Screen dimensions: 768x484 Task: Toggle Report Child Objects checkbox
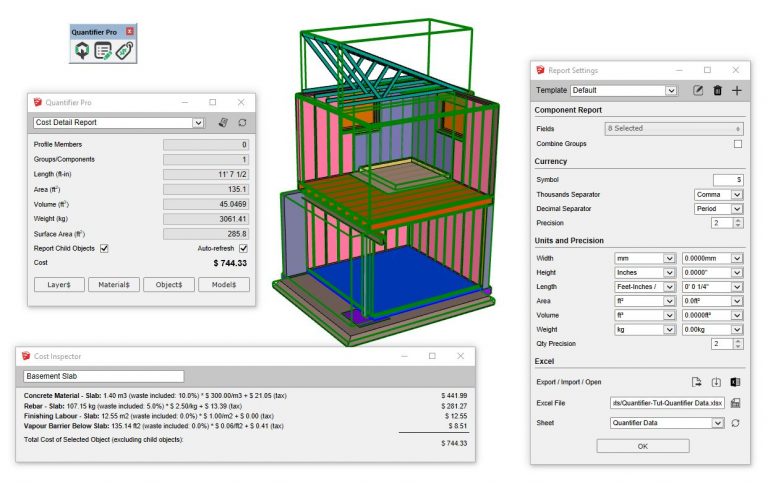pyautogui.click(x=104, y=248)
